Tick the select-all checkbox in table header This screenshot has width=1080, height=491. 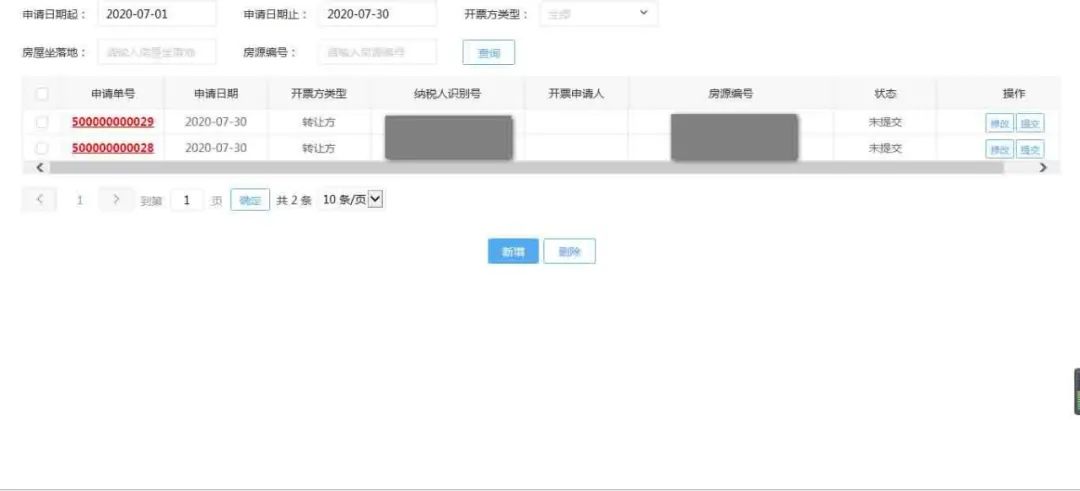[x=42, y=94]
